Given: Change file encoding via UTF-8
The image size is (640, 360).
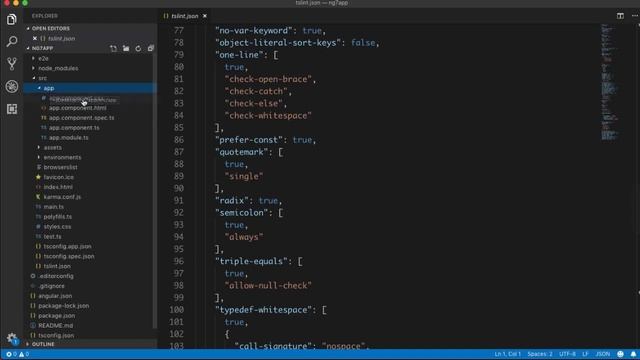Looking at the screenshot, I should (567, 354).
